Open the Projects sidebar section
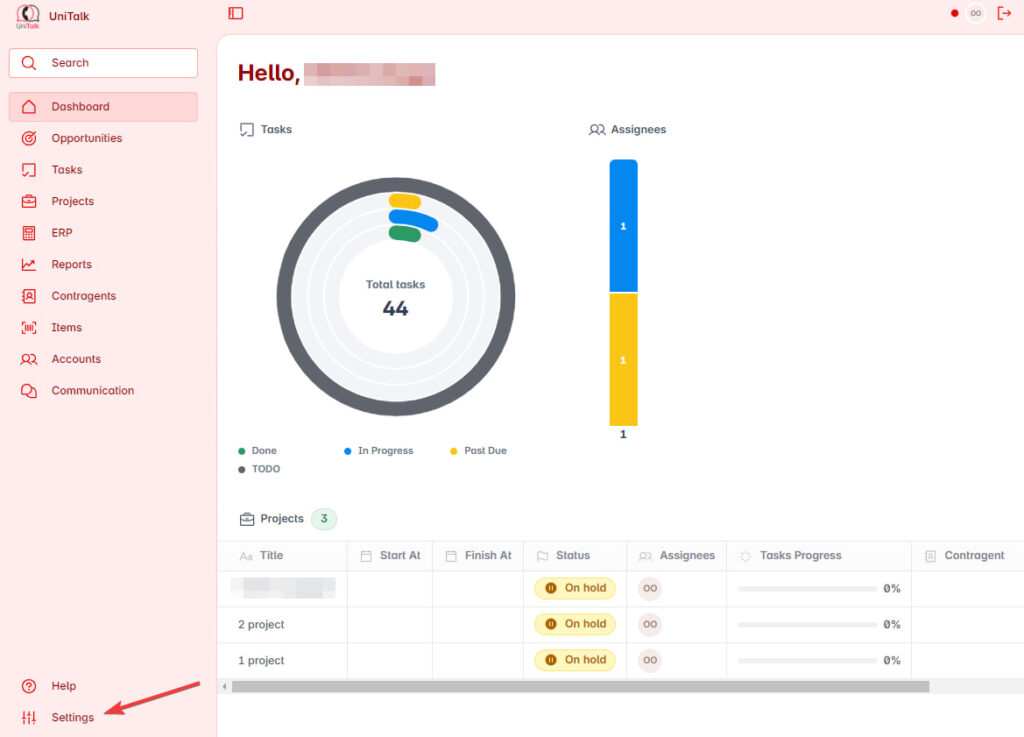 pyautogui.click(x=72, y=201)
